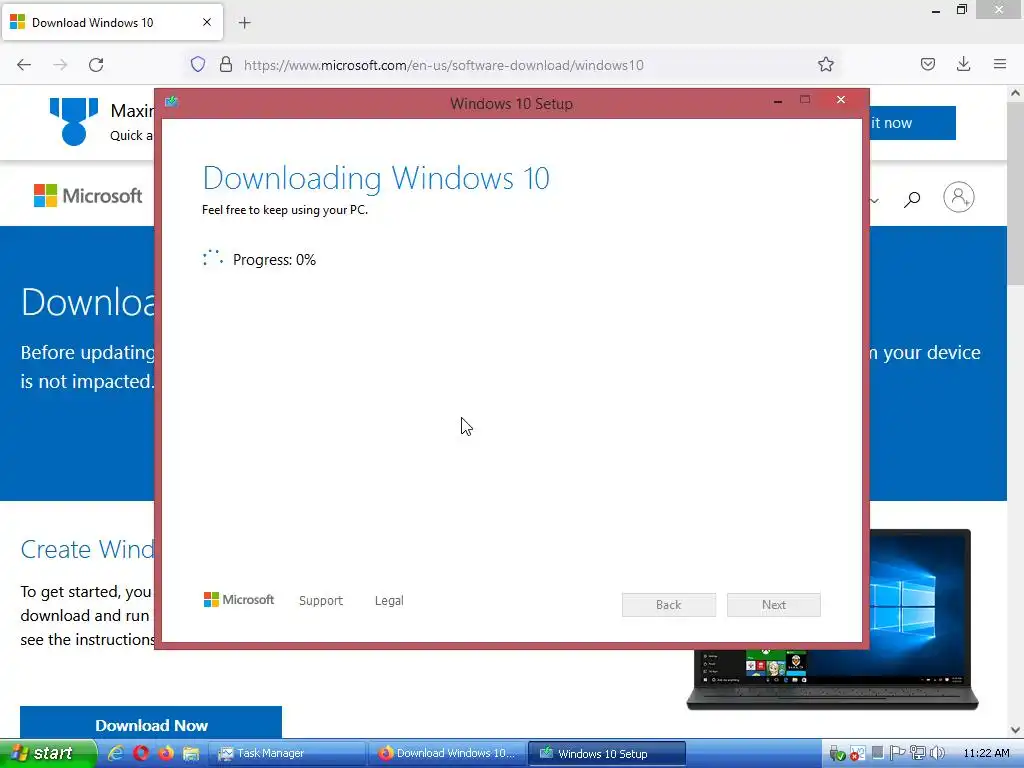Screen dimensions: 1024x768
Task: Open Firefox hamburger application menu
Action: pos(999,64)
